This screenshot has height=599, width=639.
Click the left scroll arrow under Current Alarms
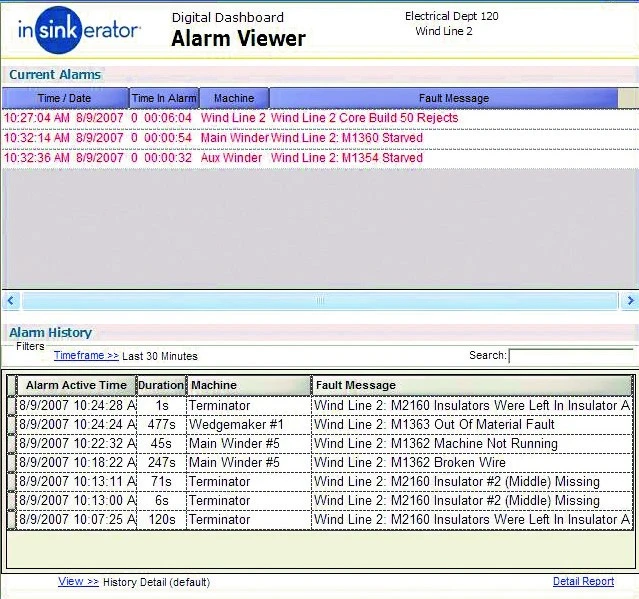coord(11,301)
